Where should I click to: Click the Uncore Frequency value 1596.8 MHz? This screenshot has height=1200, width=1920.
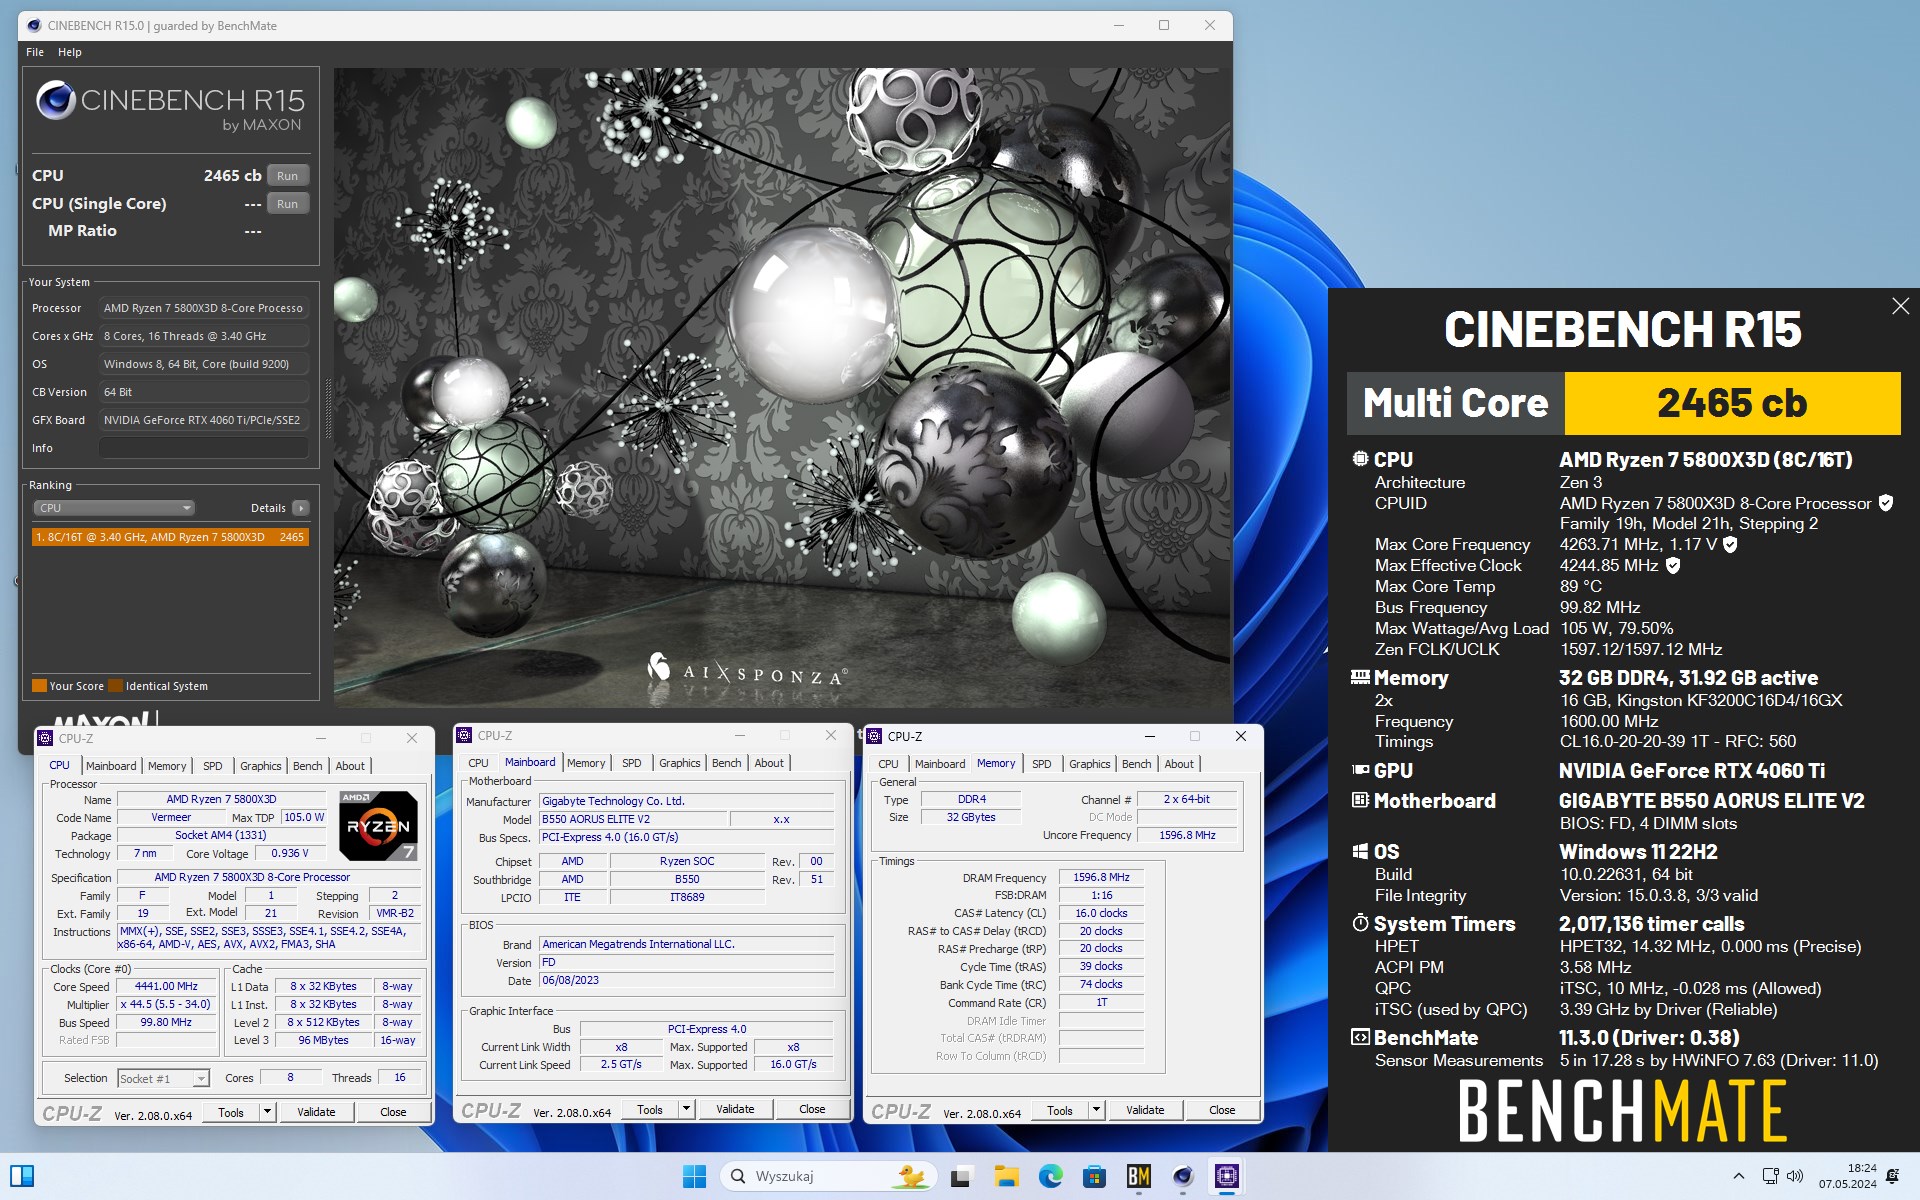(x=1187, y=835)
